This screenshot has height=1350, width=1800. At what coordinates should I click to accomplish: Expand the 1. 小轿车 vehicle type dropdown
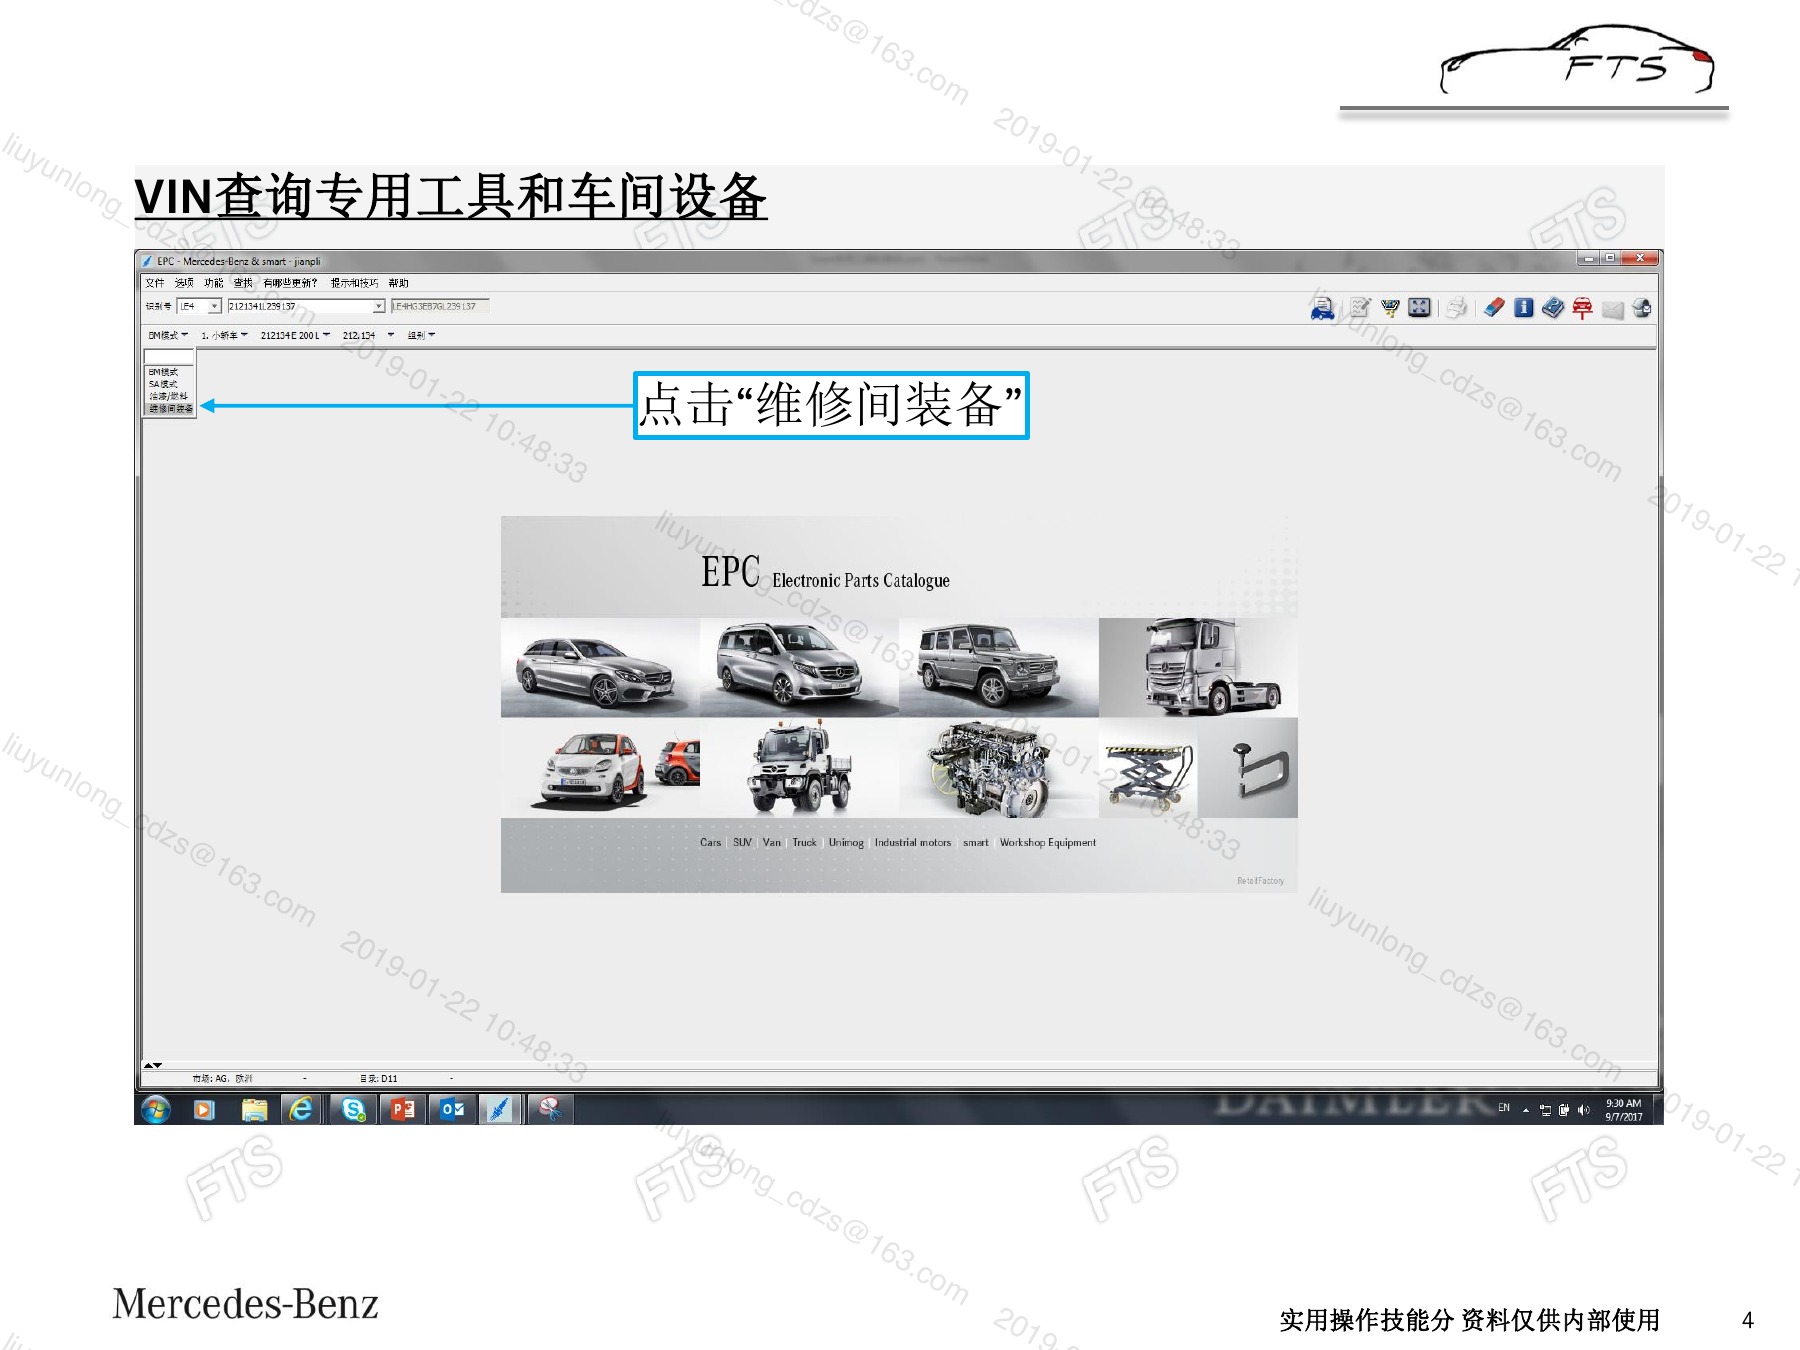[x=224, y=335]
